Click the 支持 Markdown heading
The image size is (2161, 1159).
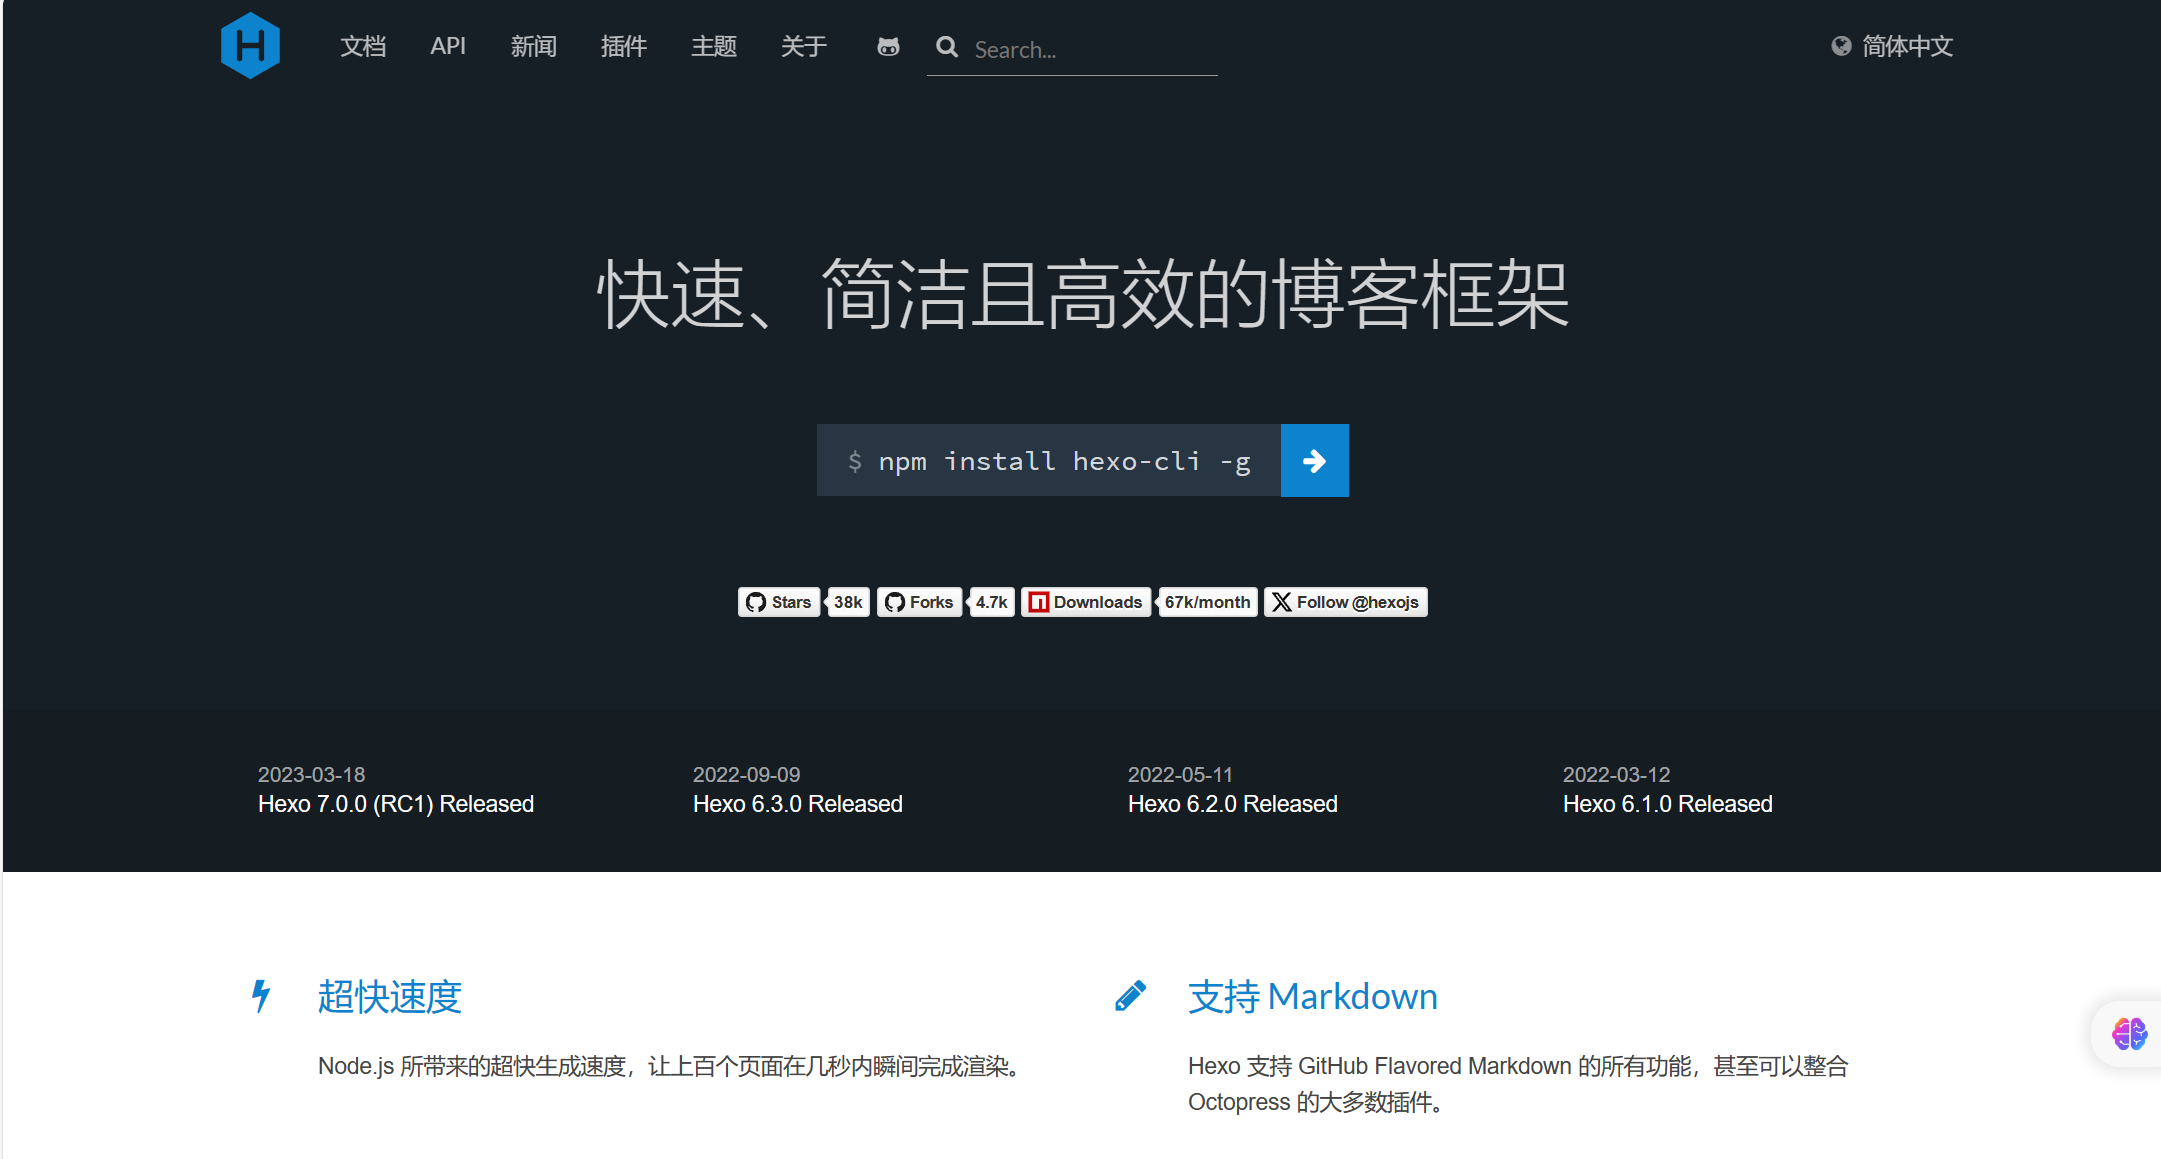(1313, 997)
